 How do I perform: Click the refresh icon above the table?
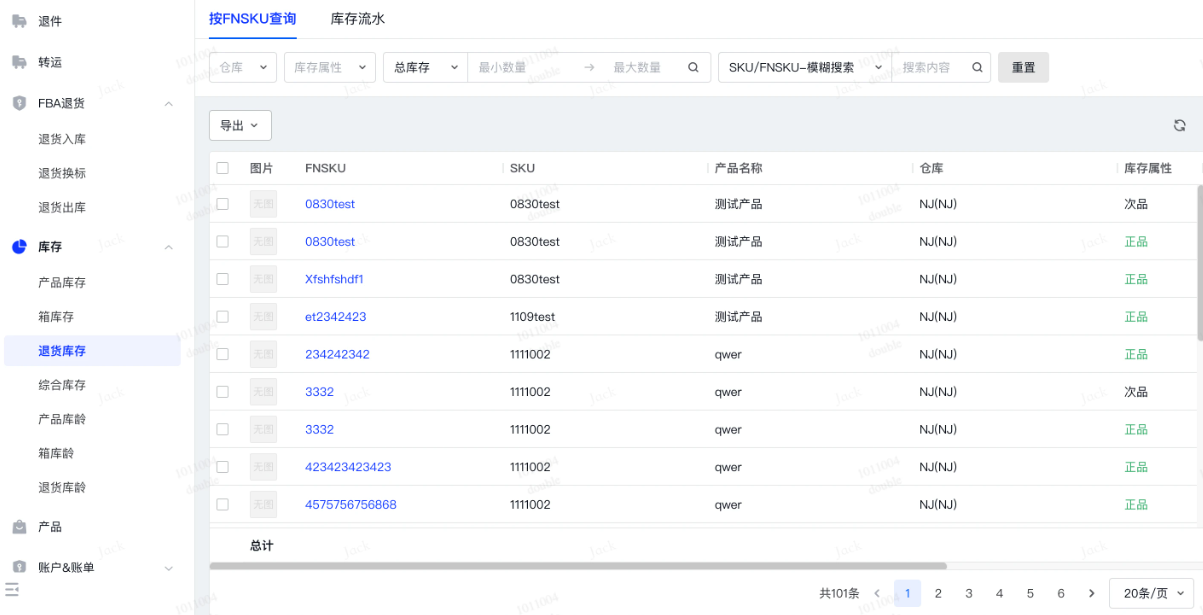pyautogui.click(x=1180, y=125)
